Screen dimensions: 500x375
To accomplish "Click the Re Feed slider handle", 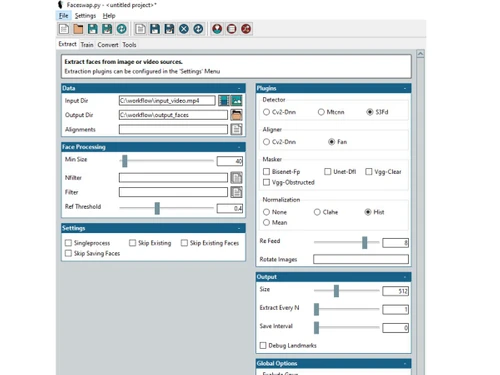I will tap(365, 242).
